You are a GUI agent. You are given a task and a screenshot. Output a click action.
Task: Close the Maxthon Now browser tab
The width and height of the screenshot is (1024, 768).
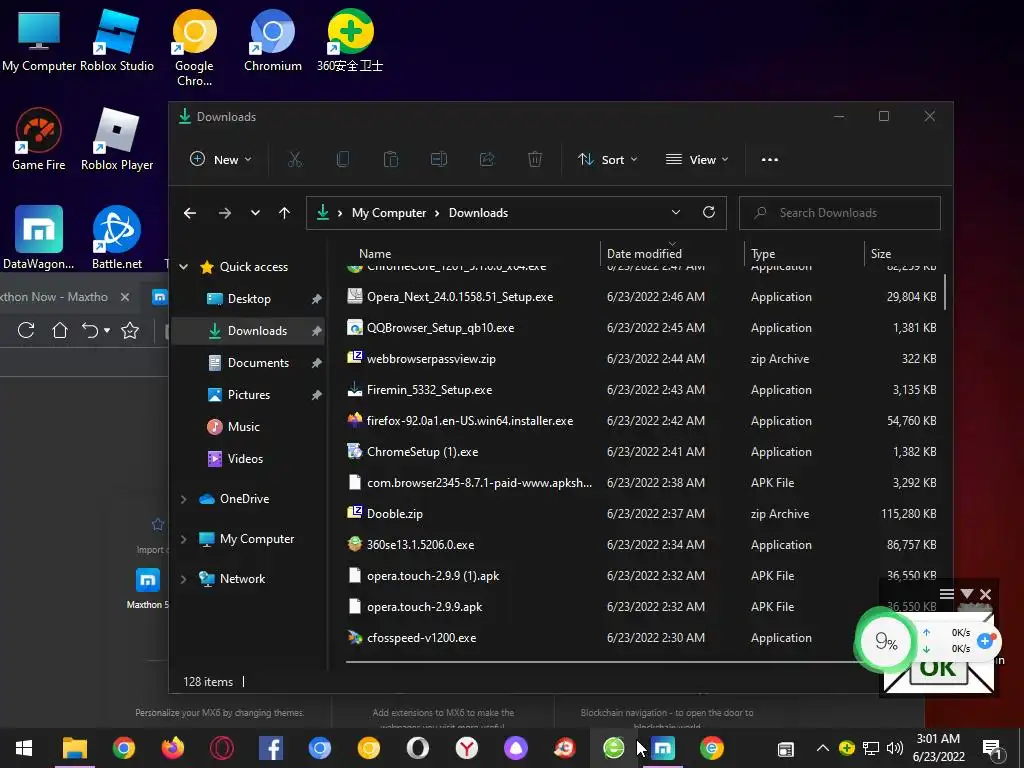[125, 296]
